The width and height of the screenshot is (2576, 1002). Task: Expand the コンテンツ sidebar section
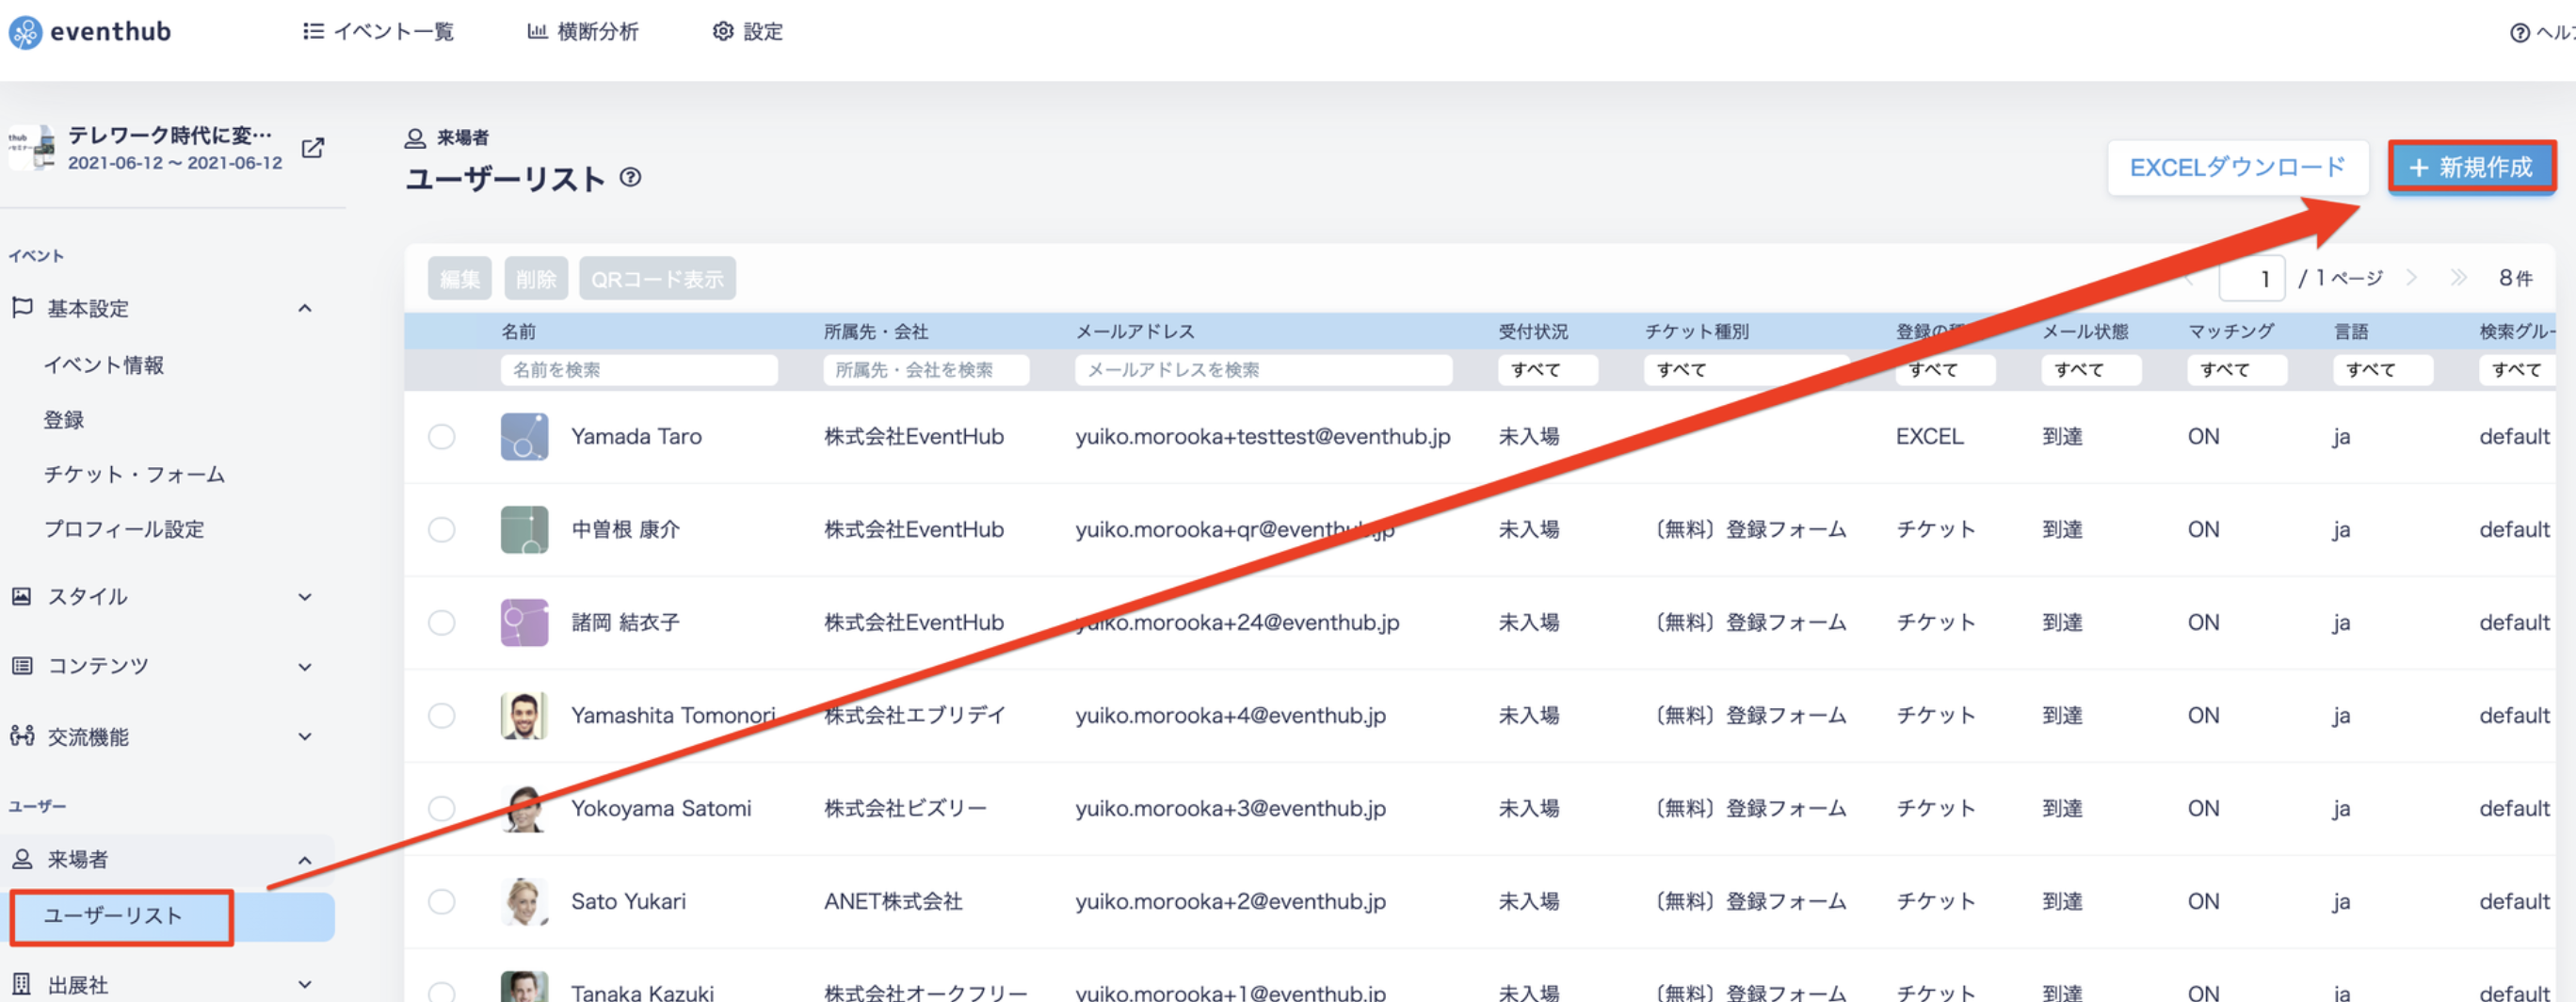[x=305, y=667]
